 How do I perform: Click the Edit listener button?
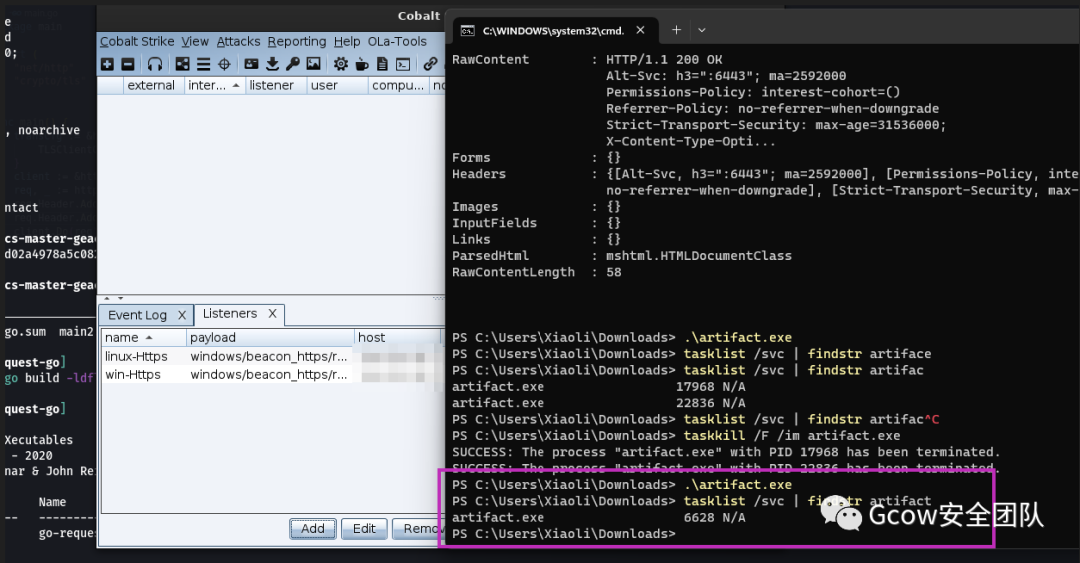point(364,529)
